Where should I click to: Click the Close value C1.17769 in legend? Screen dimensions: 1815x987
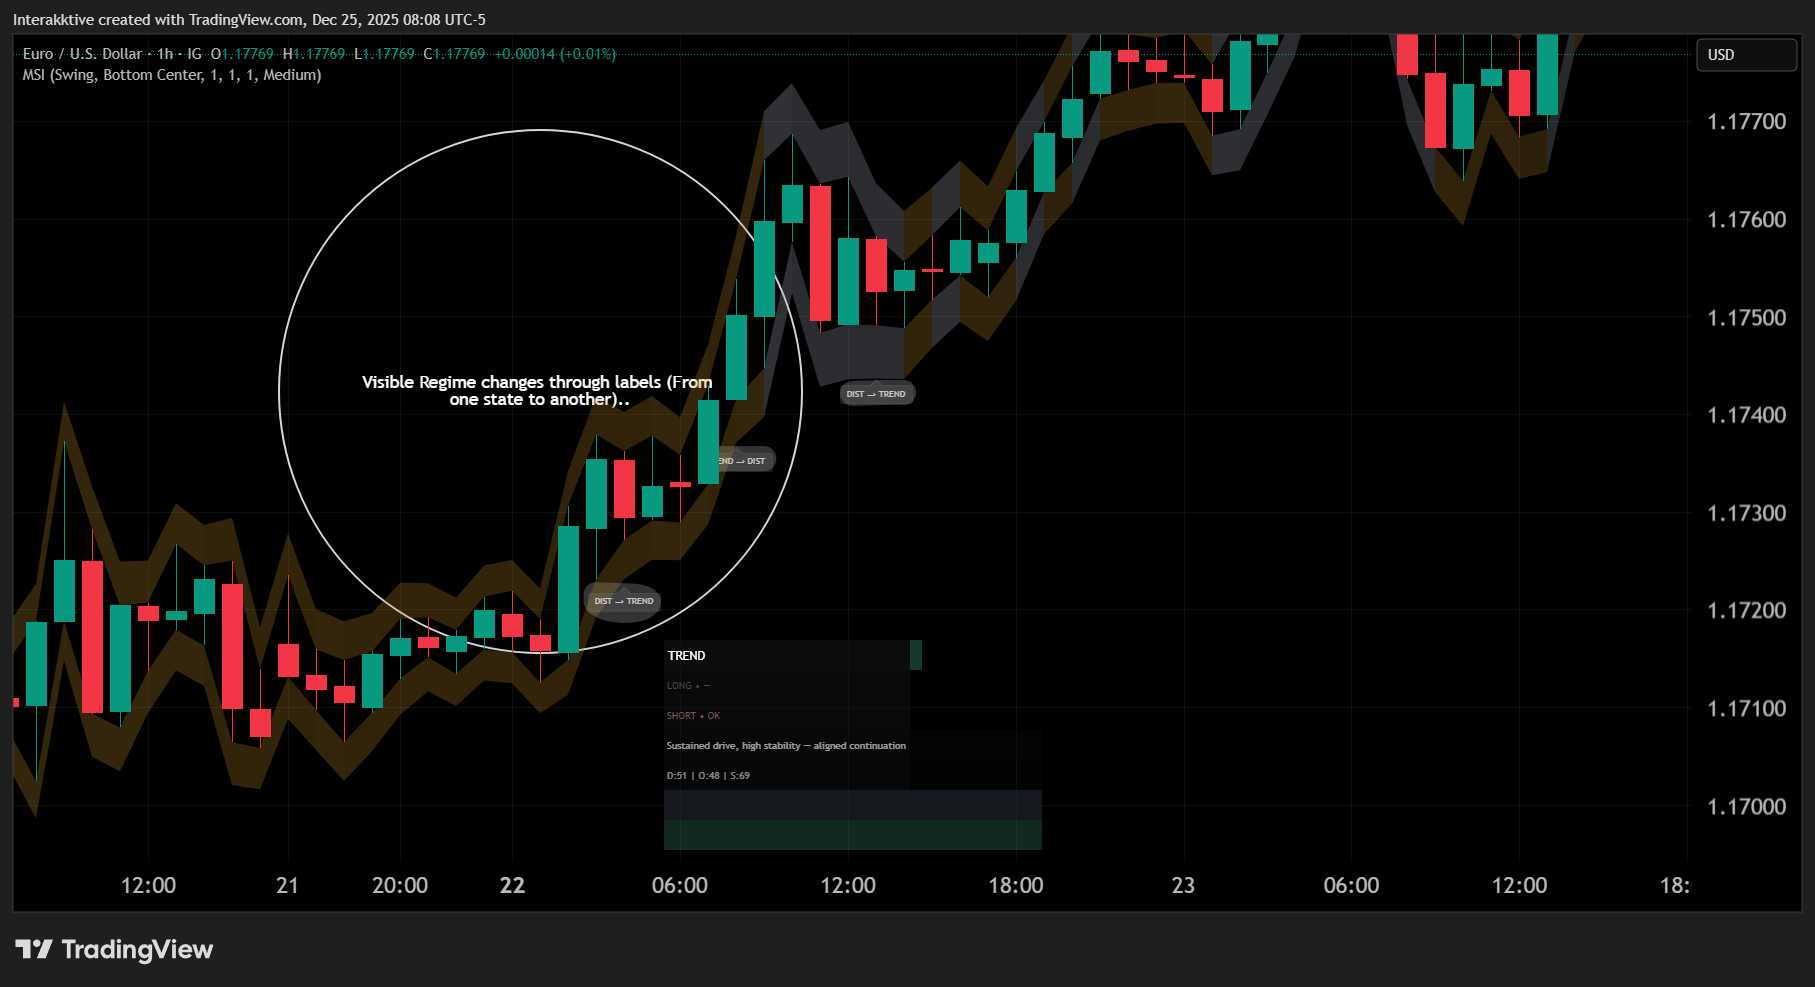[454, 54]
